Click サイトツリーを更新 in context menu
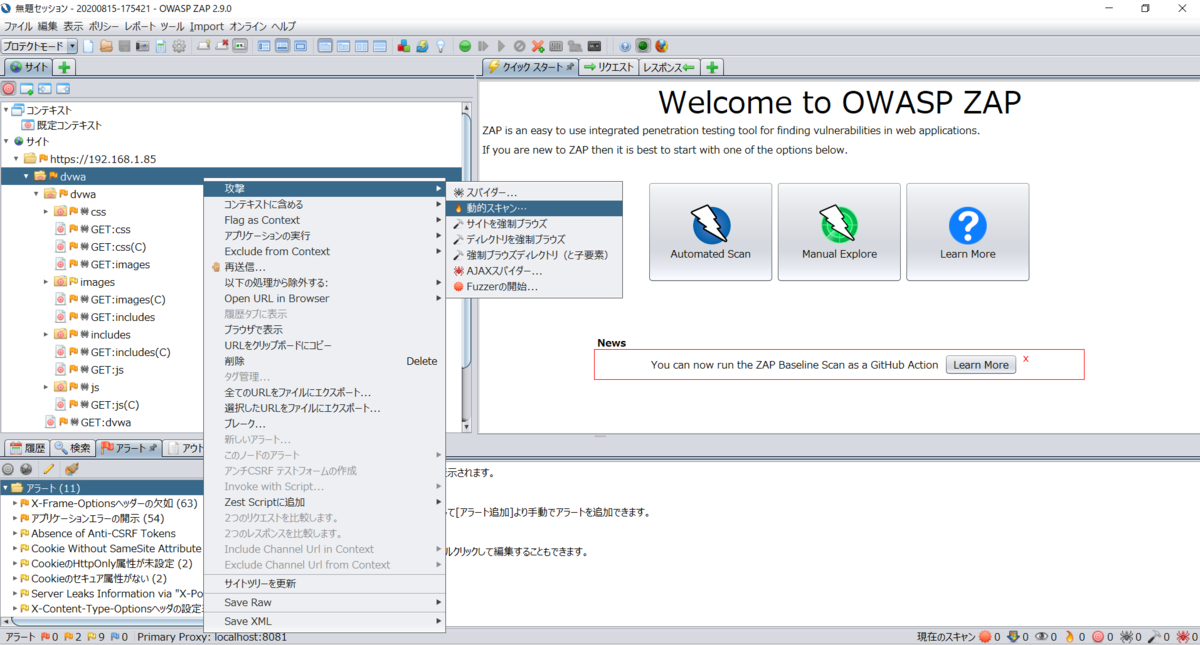The height and width of the screenshot is (645, 1200). (324, 583)
